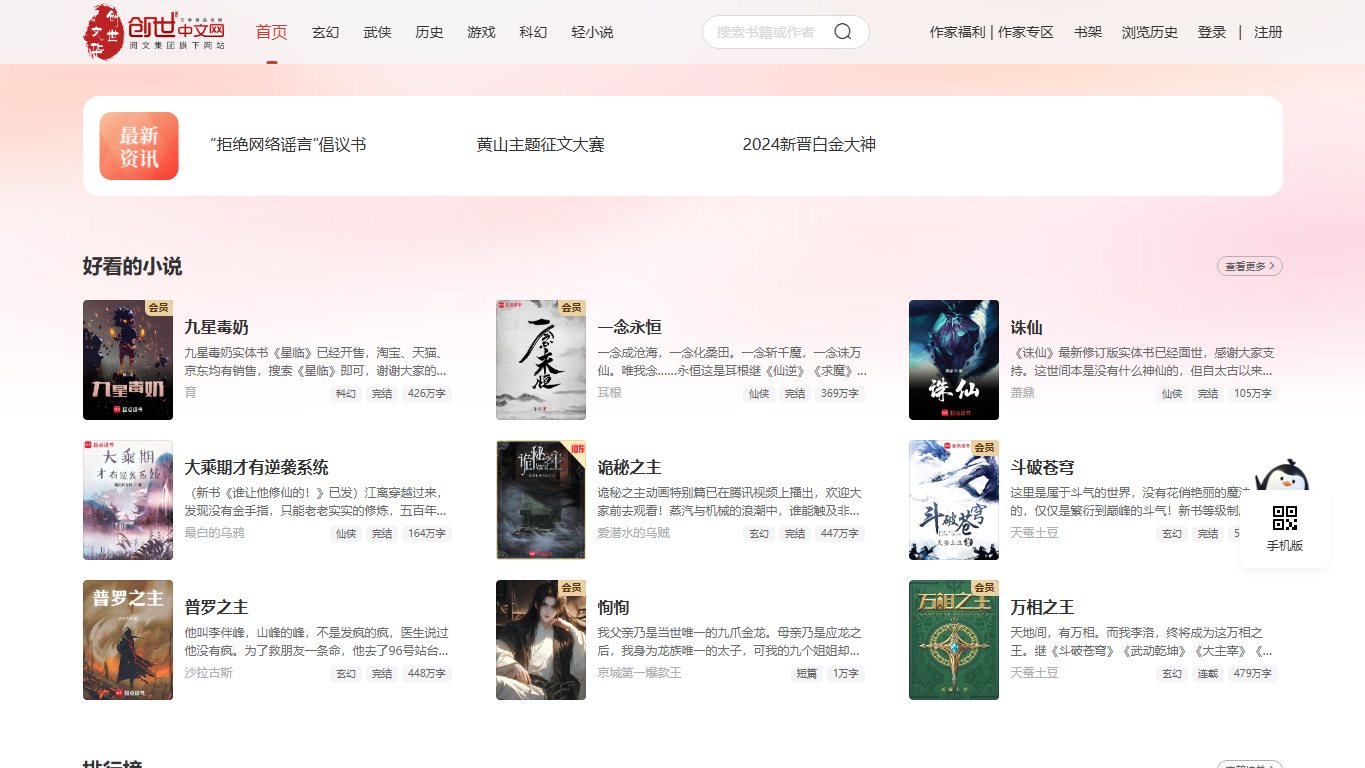Click the 注册 register link
Viewport: 1365px width, 768px height.
(1268, 32)
